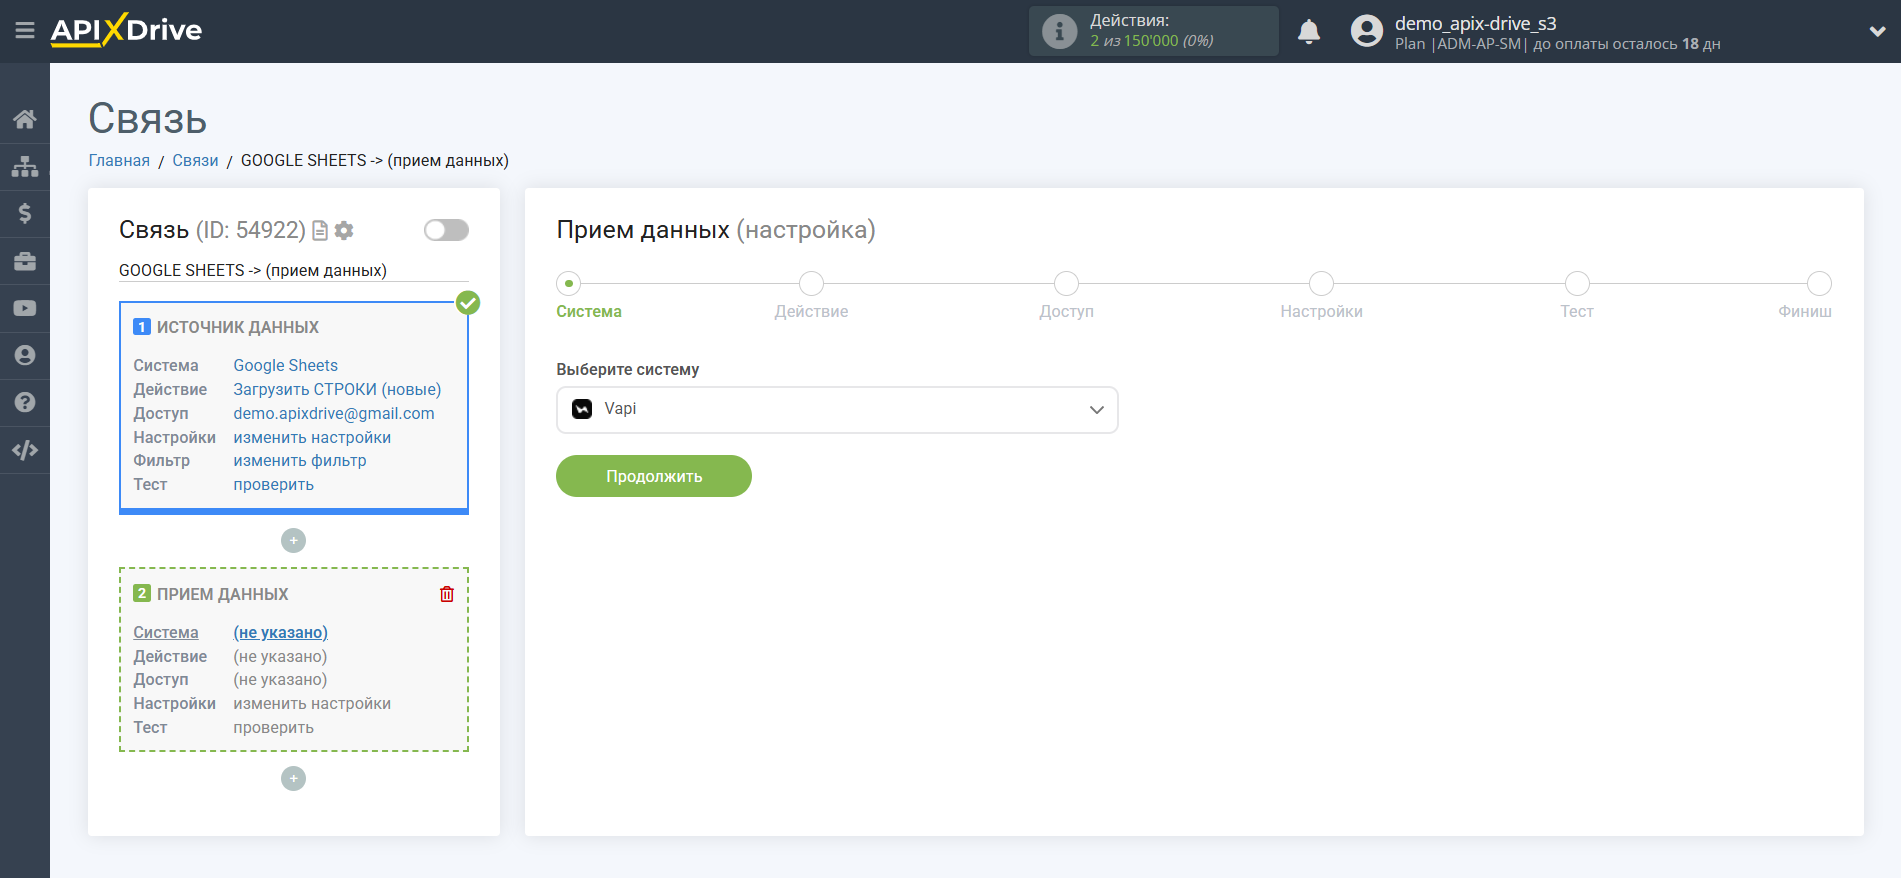Open the notifications bell
Viewport: 1901px width, 878px height.
pyautogui.click(x=1309, y=32)
